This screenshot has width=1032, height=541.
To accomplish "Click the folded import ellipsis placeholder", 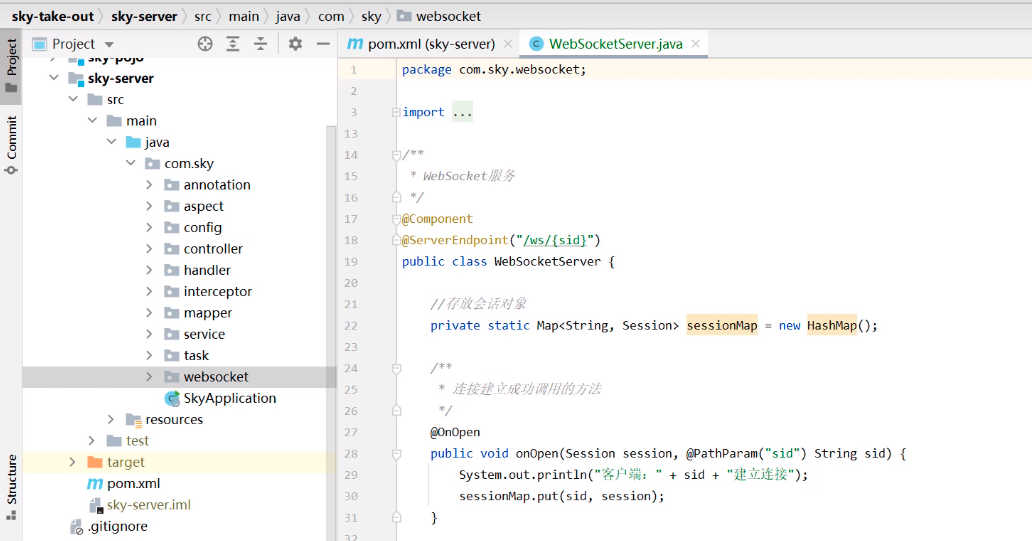I will (462, 112).
